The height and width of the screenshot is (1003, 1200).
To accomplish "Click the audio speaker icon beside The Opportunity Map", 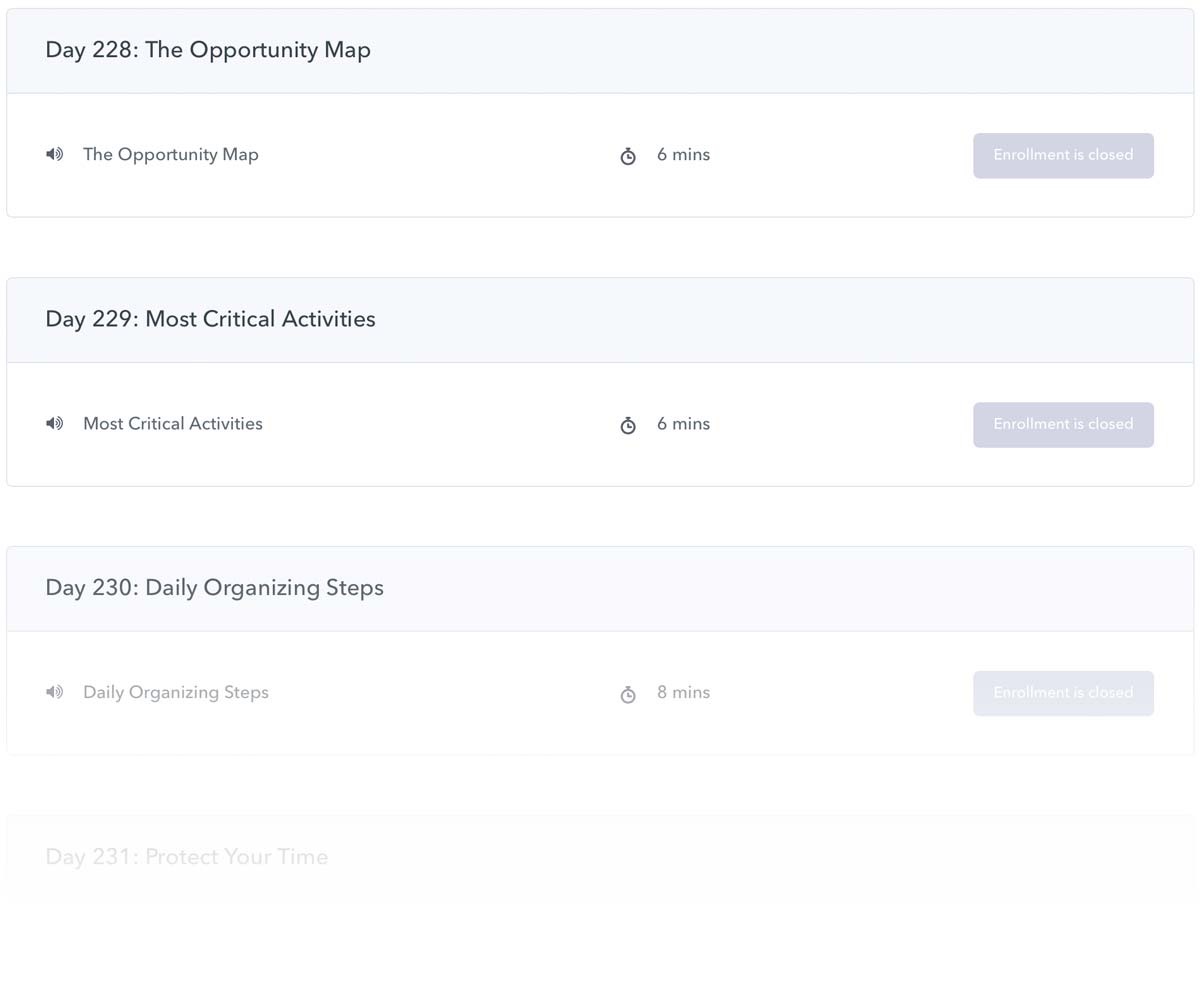I will tap(55, 154).
